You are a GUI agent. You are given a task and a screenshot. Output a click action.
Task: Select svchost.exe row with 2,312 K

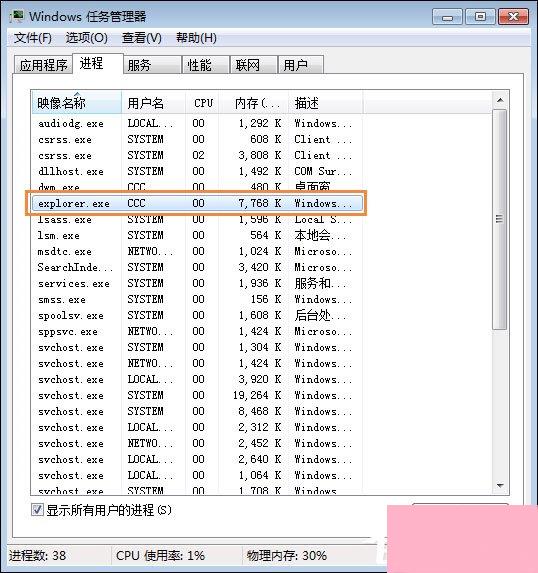point(197,428)
